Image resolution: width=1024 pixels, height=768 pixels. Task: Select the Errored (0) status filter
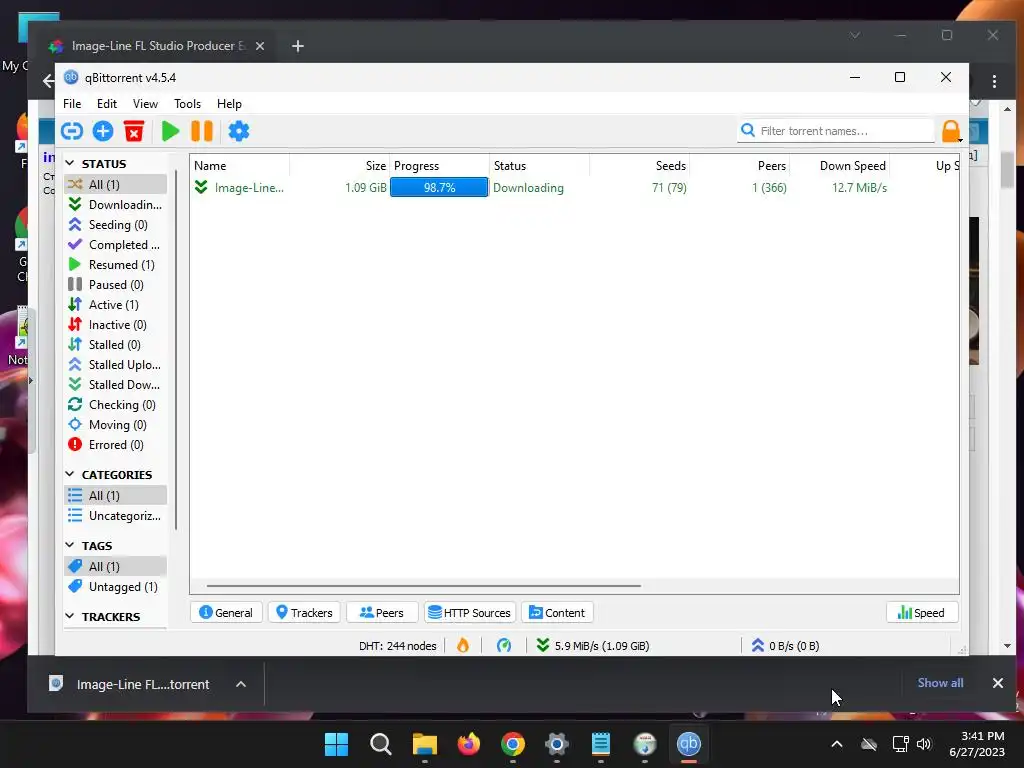tap(116, 445)
